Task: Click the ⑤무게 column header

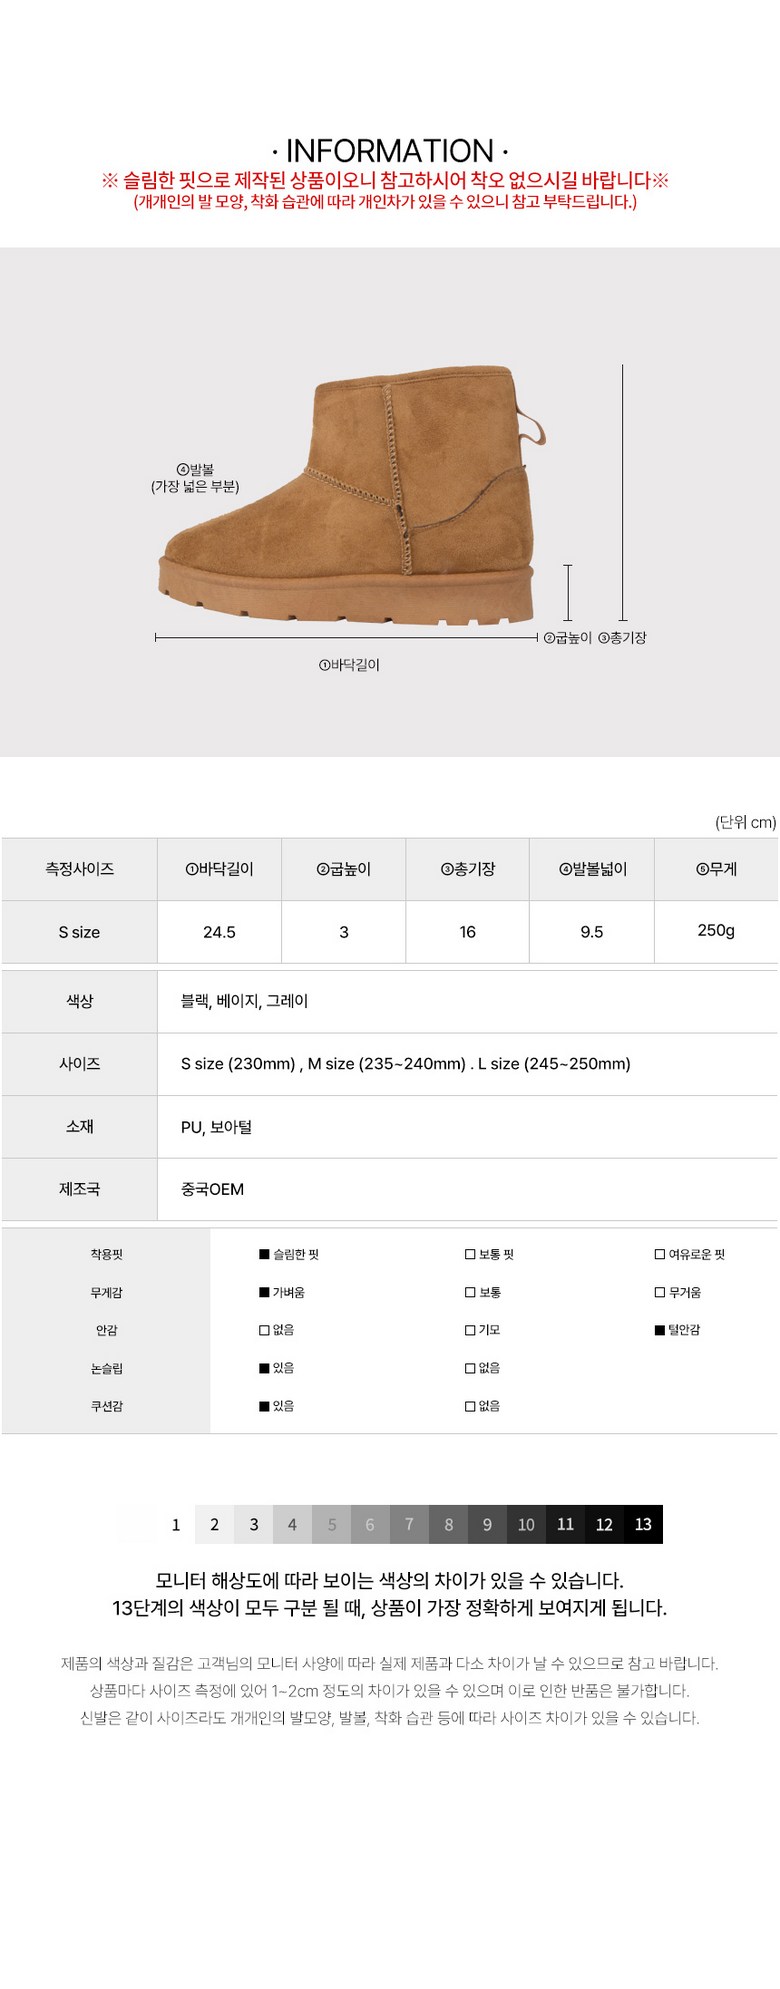Action: (x=716, y=869)
